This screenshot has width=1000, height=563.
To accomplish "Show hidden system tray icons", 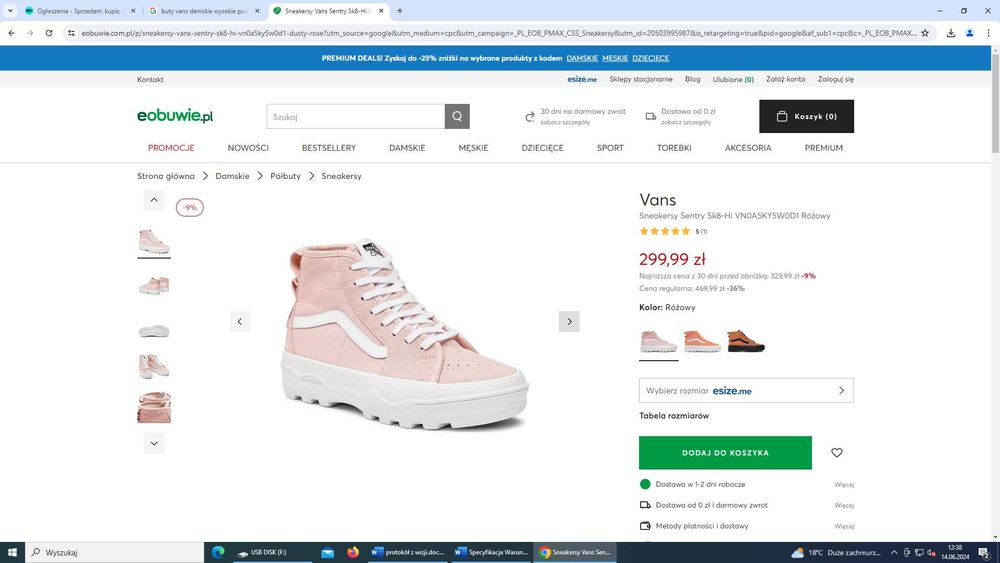I will pos(894,552).
